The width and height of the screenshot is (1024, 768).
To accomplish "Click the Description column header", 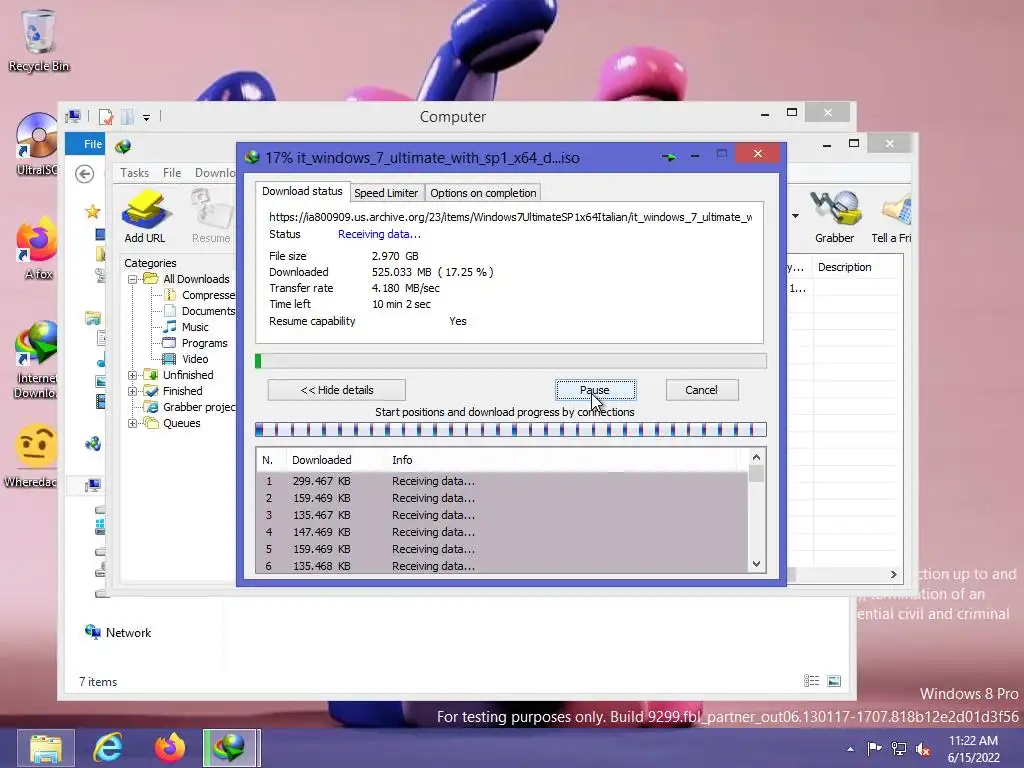I will 844,267.
